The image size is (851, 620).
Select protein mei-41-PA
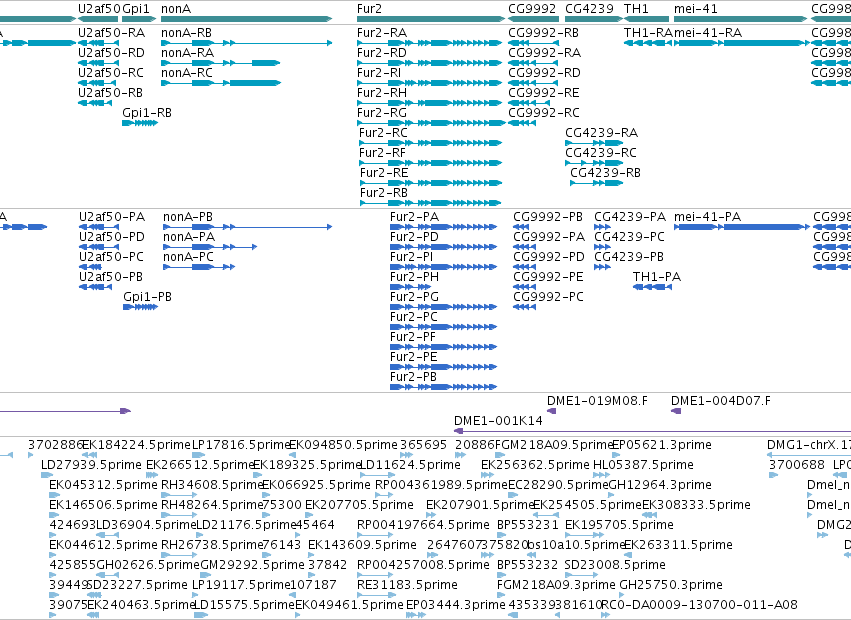click(x=742, y=227)
